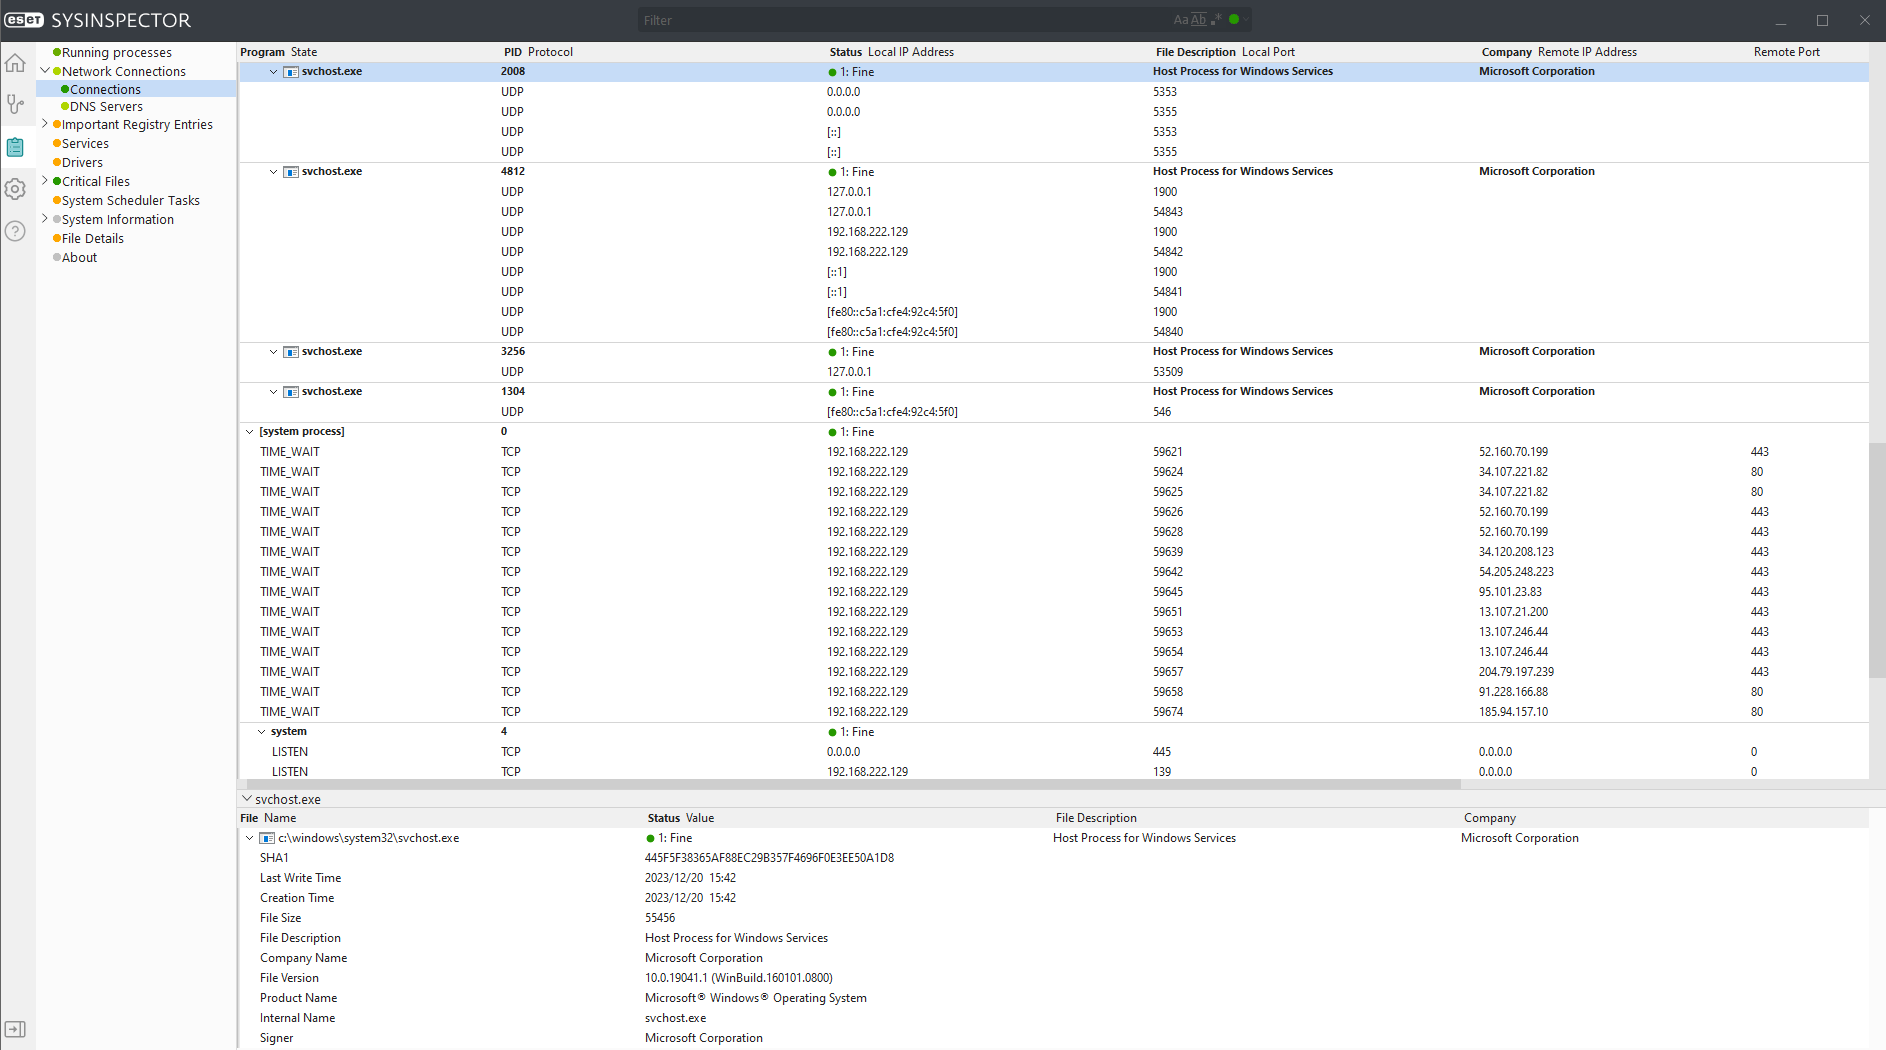Click the SHA1 hash value
1886x1050 pixels.
point(769,858)
